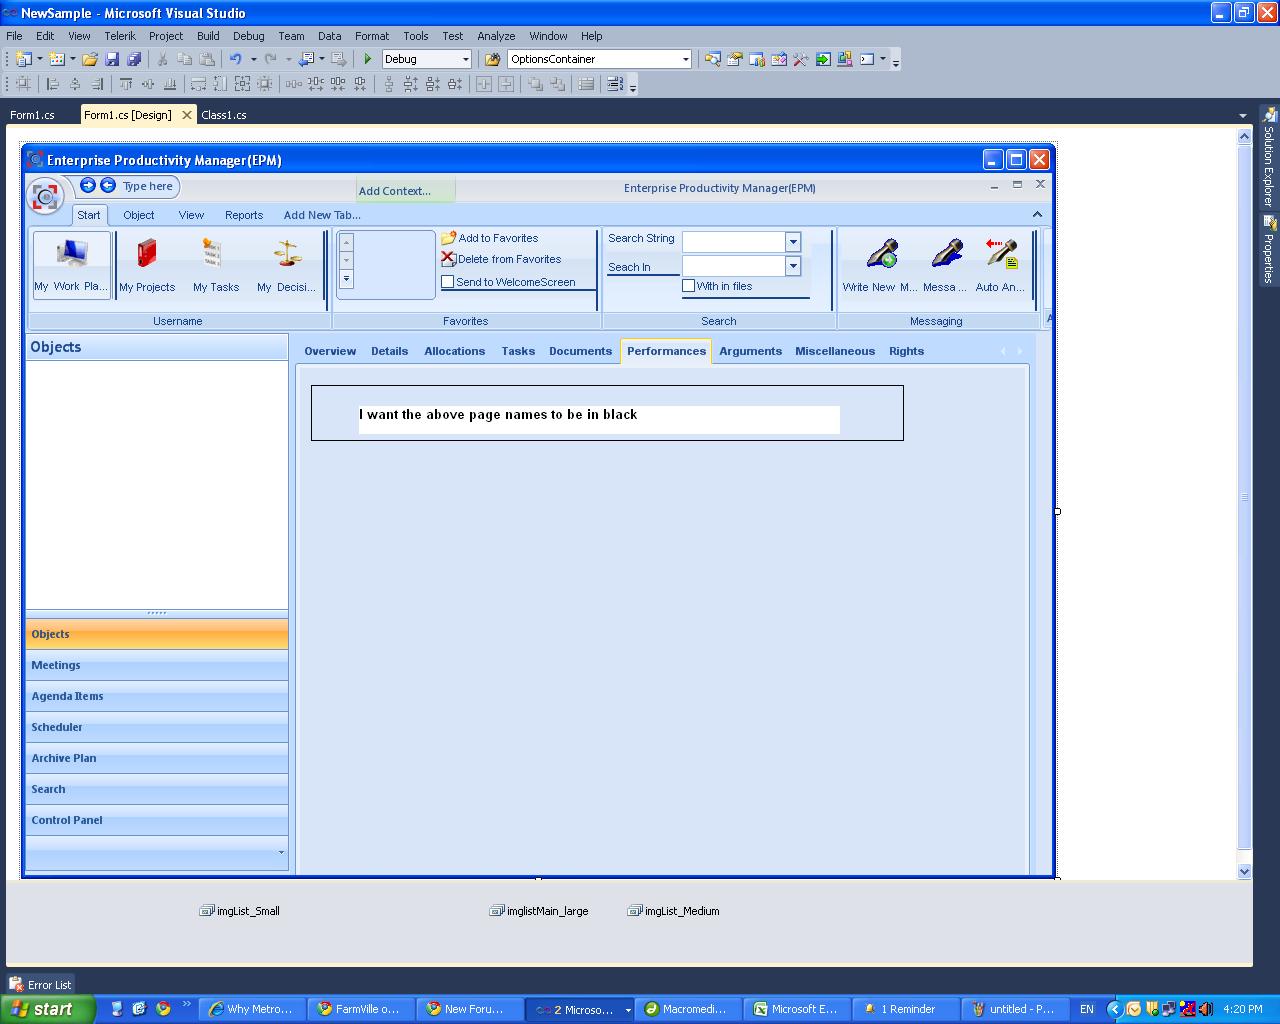1280x1024 pixels.
Task: Click the Tab Order layout icon
Action: (x=615, y=85)
